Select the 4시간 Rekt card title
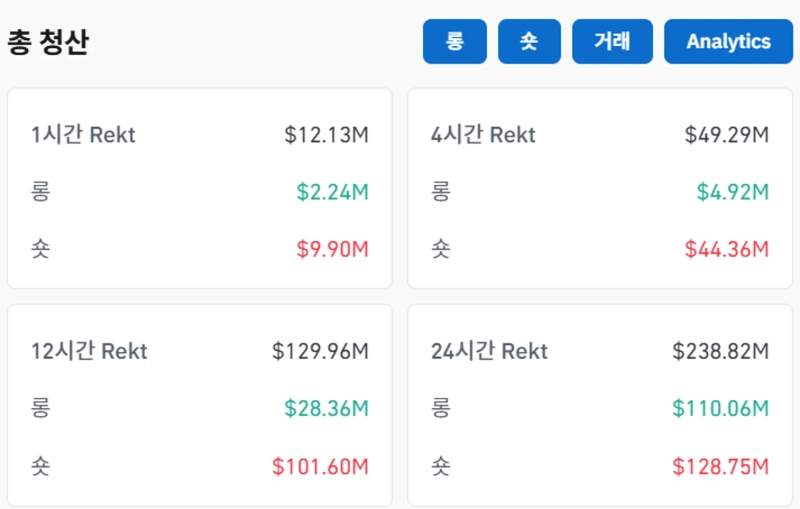Image resolution: width=800 pixels, height=509 pixels. tap(483, 135)
